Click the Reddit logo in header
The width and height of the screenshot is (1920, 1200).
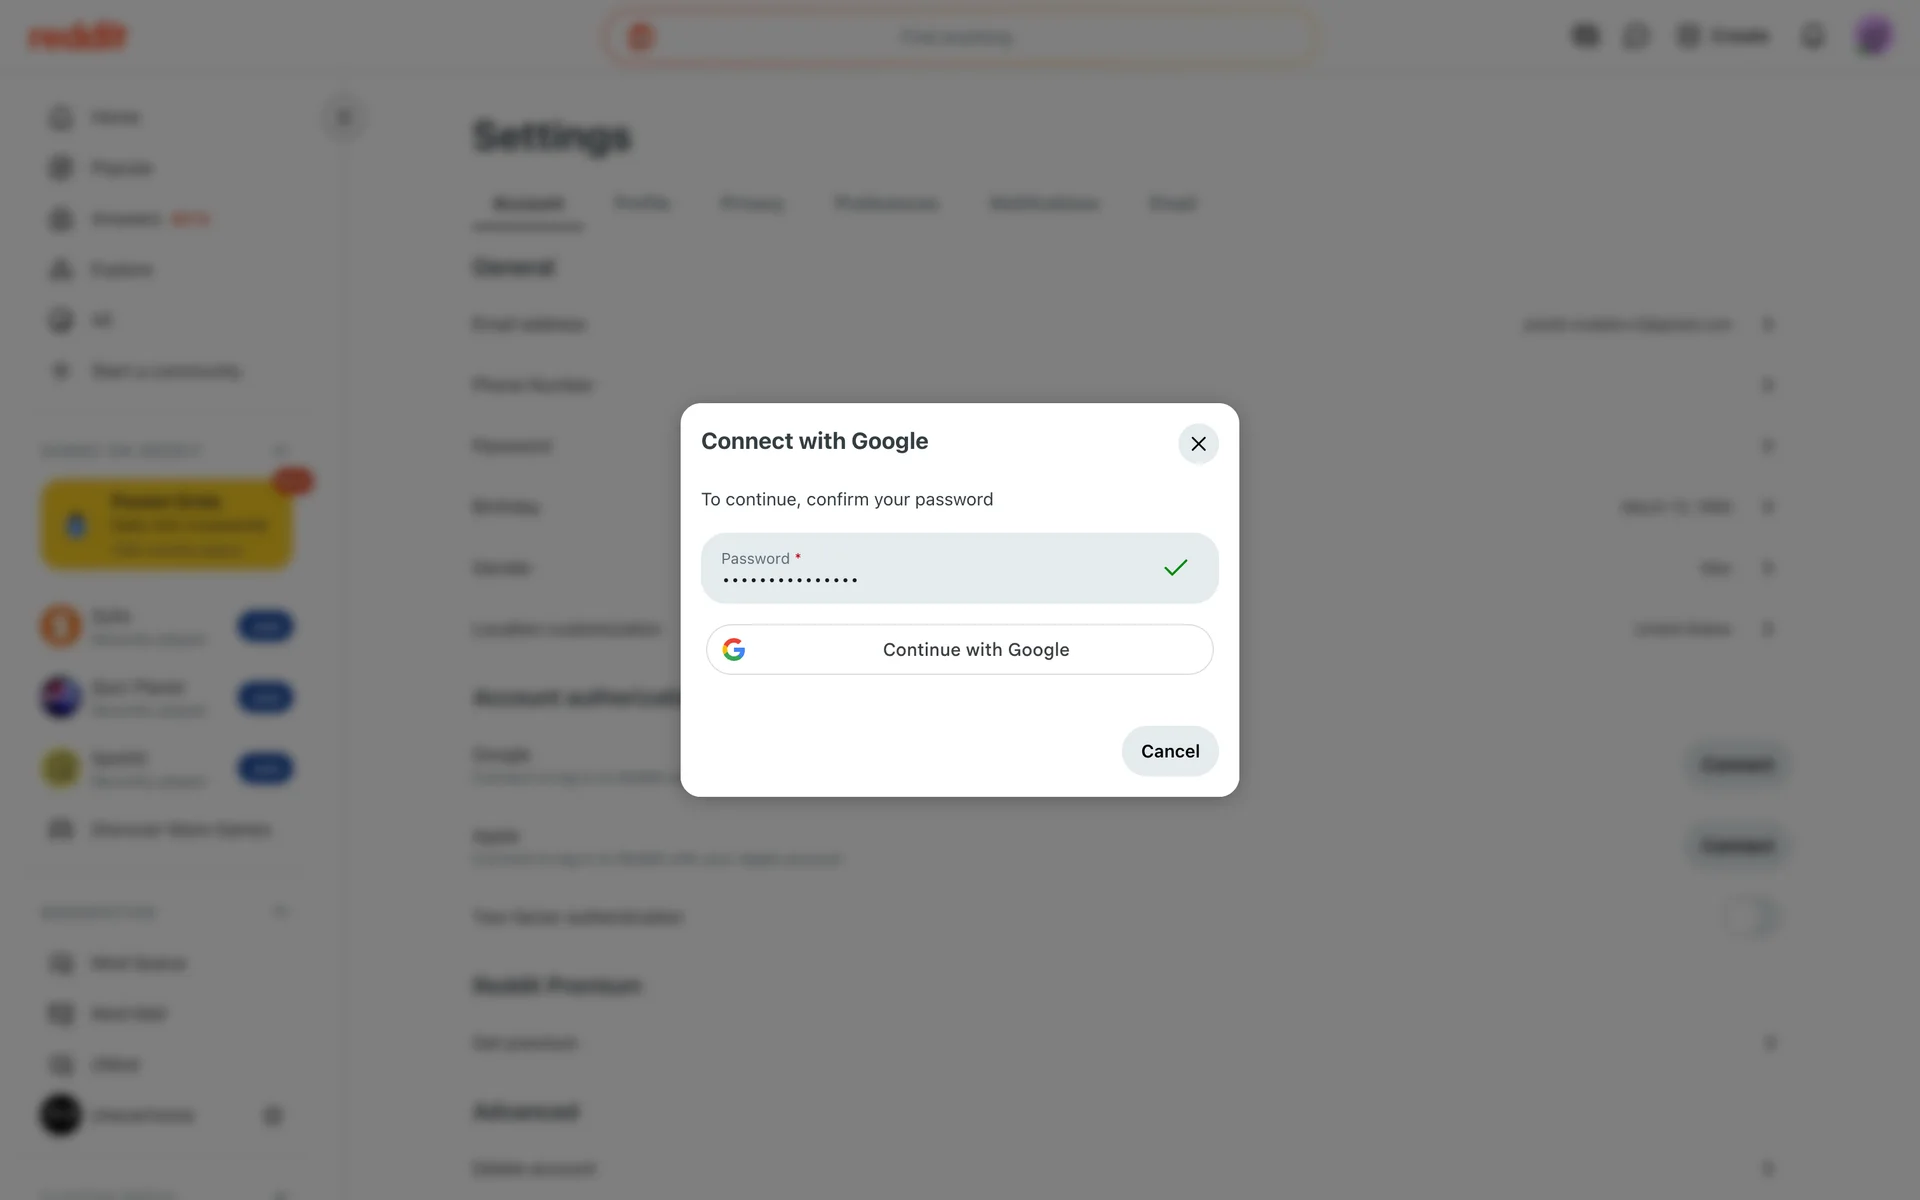coord(78,37)
